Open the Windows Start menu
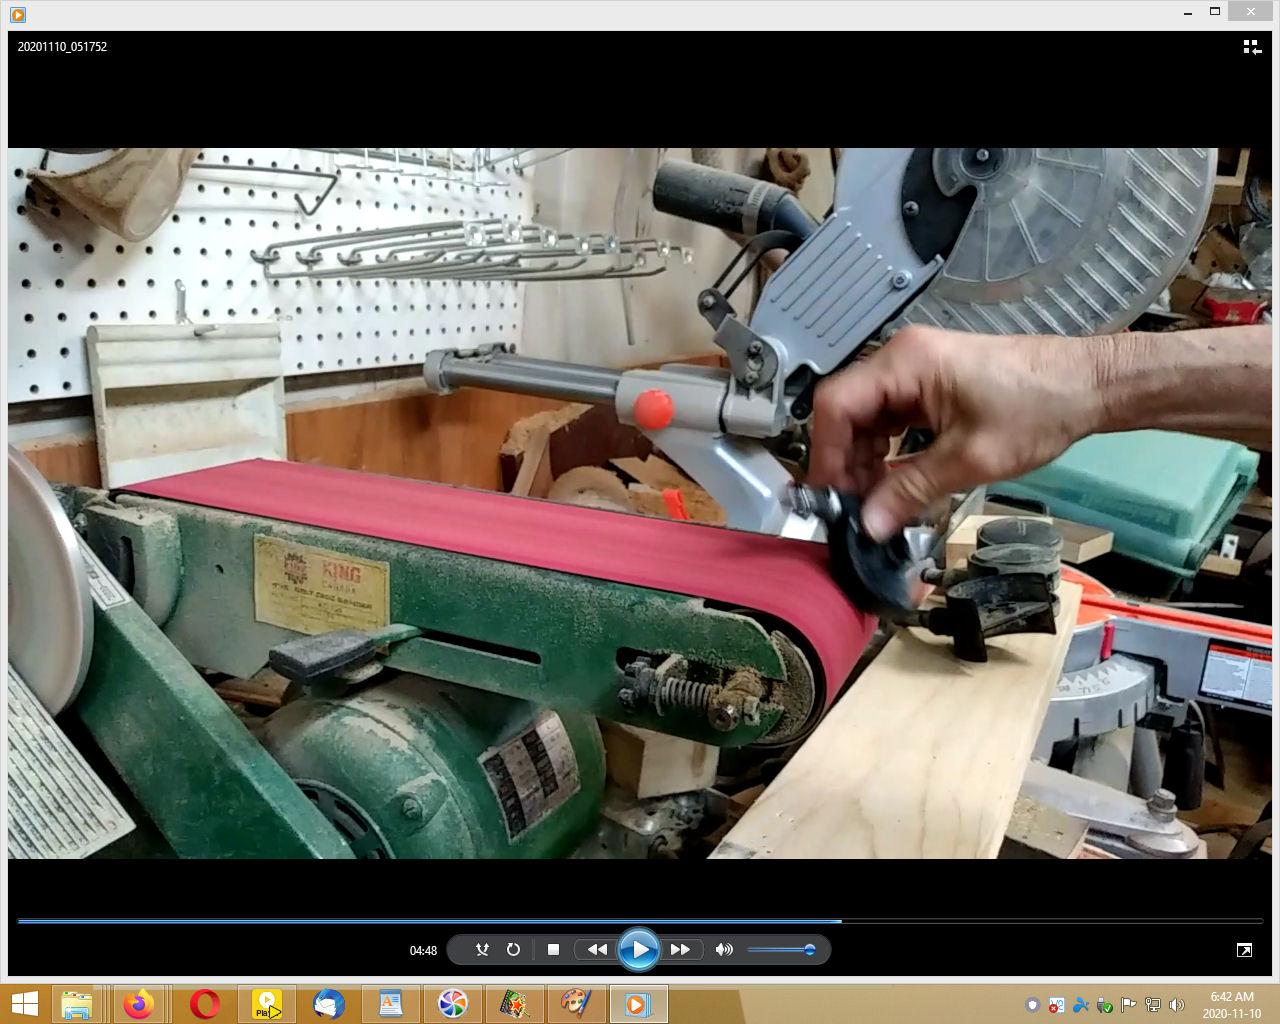 point(24,1003)
